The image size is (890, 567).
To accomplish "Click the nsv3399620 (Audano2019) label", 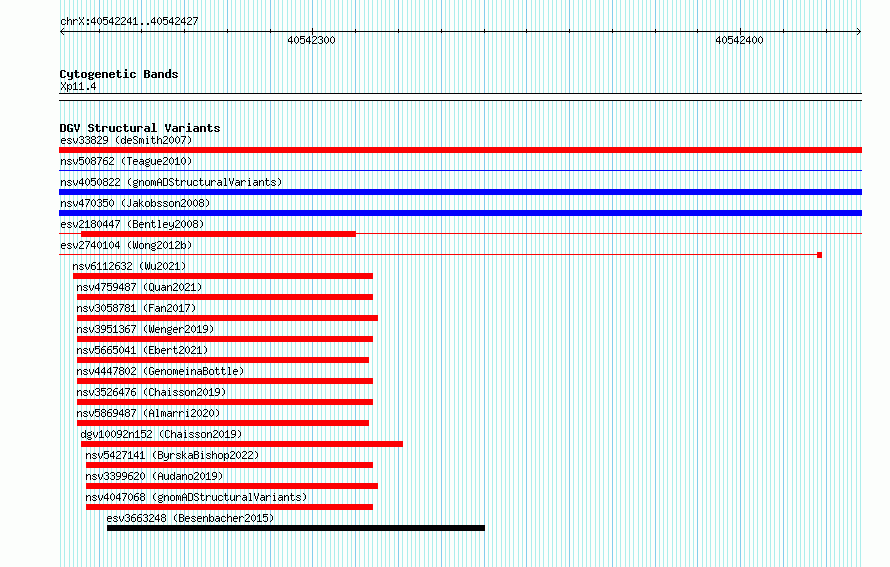I will click(154, 476).
